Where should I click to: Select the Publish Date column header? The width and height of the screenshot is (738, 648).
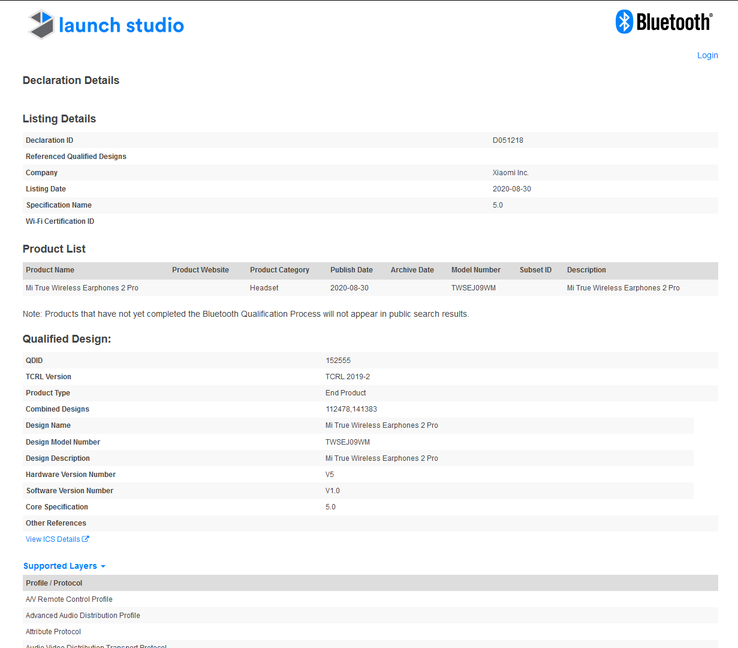tap(351, 270)
